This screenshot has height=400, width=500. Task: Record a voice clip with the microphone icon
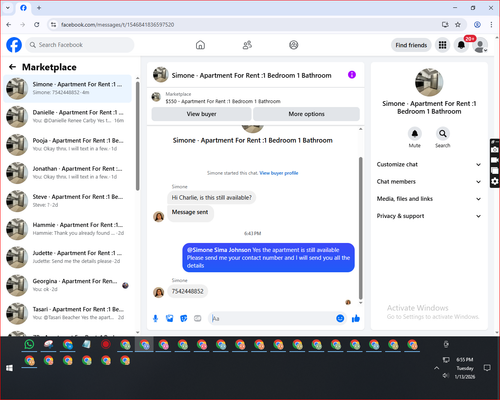pyautogui.click(x=155, y=319)
